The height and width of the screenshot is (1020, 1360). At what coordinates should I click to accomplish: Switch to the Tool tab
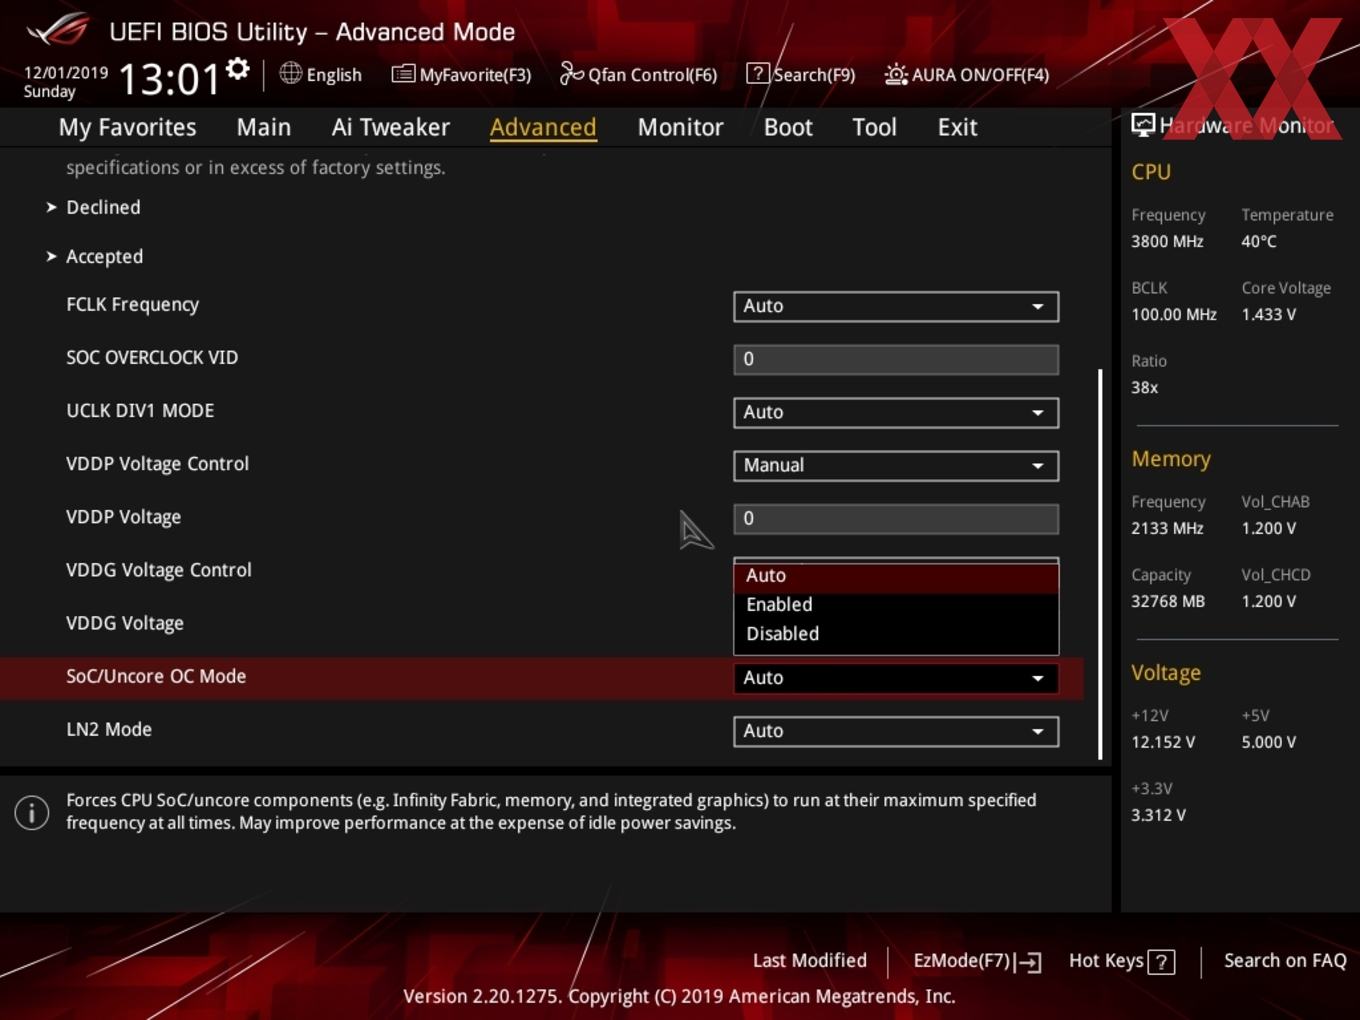coord(874,127)
